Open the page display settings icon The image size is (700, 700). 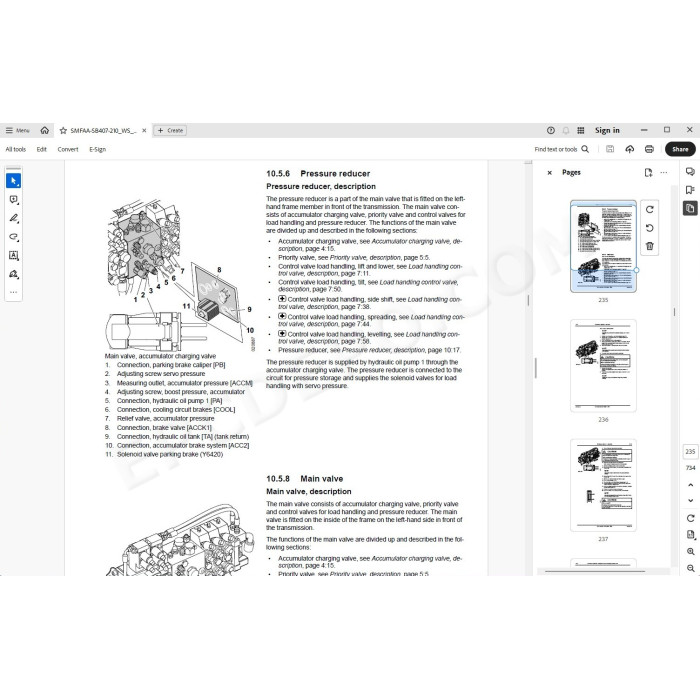tap(690, 535)
